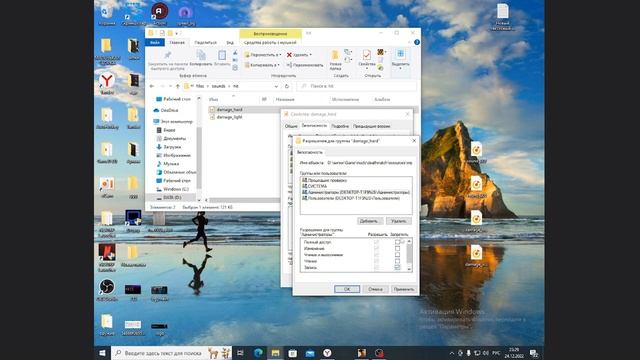Open notification center on taskbar
This screenshot has width=640, height=360.
(x=534, y=353)
